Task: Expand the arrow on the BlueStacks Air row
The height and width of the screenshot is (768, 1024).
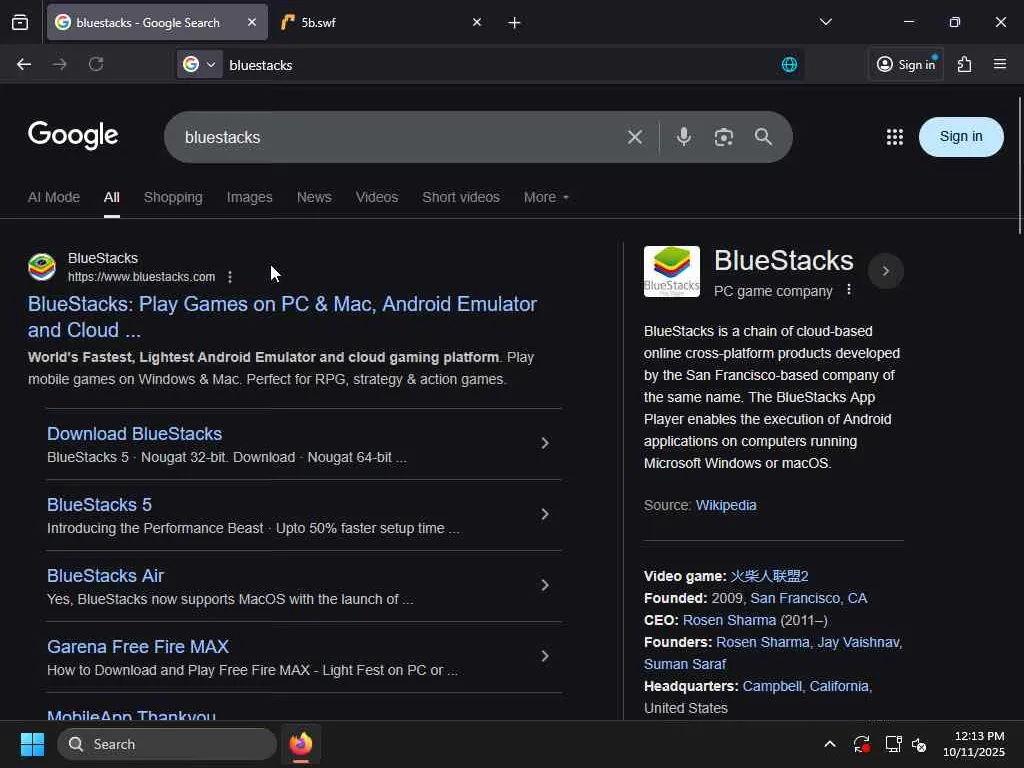Action: point(545,586)
